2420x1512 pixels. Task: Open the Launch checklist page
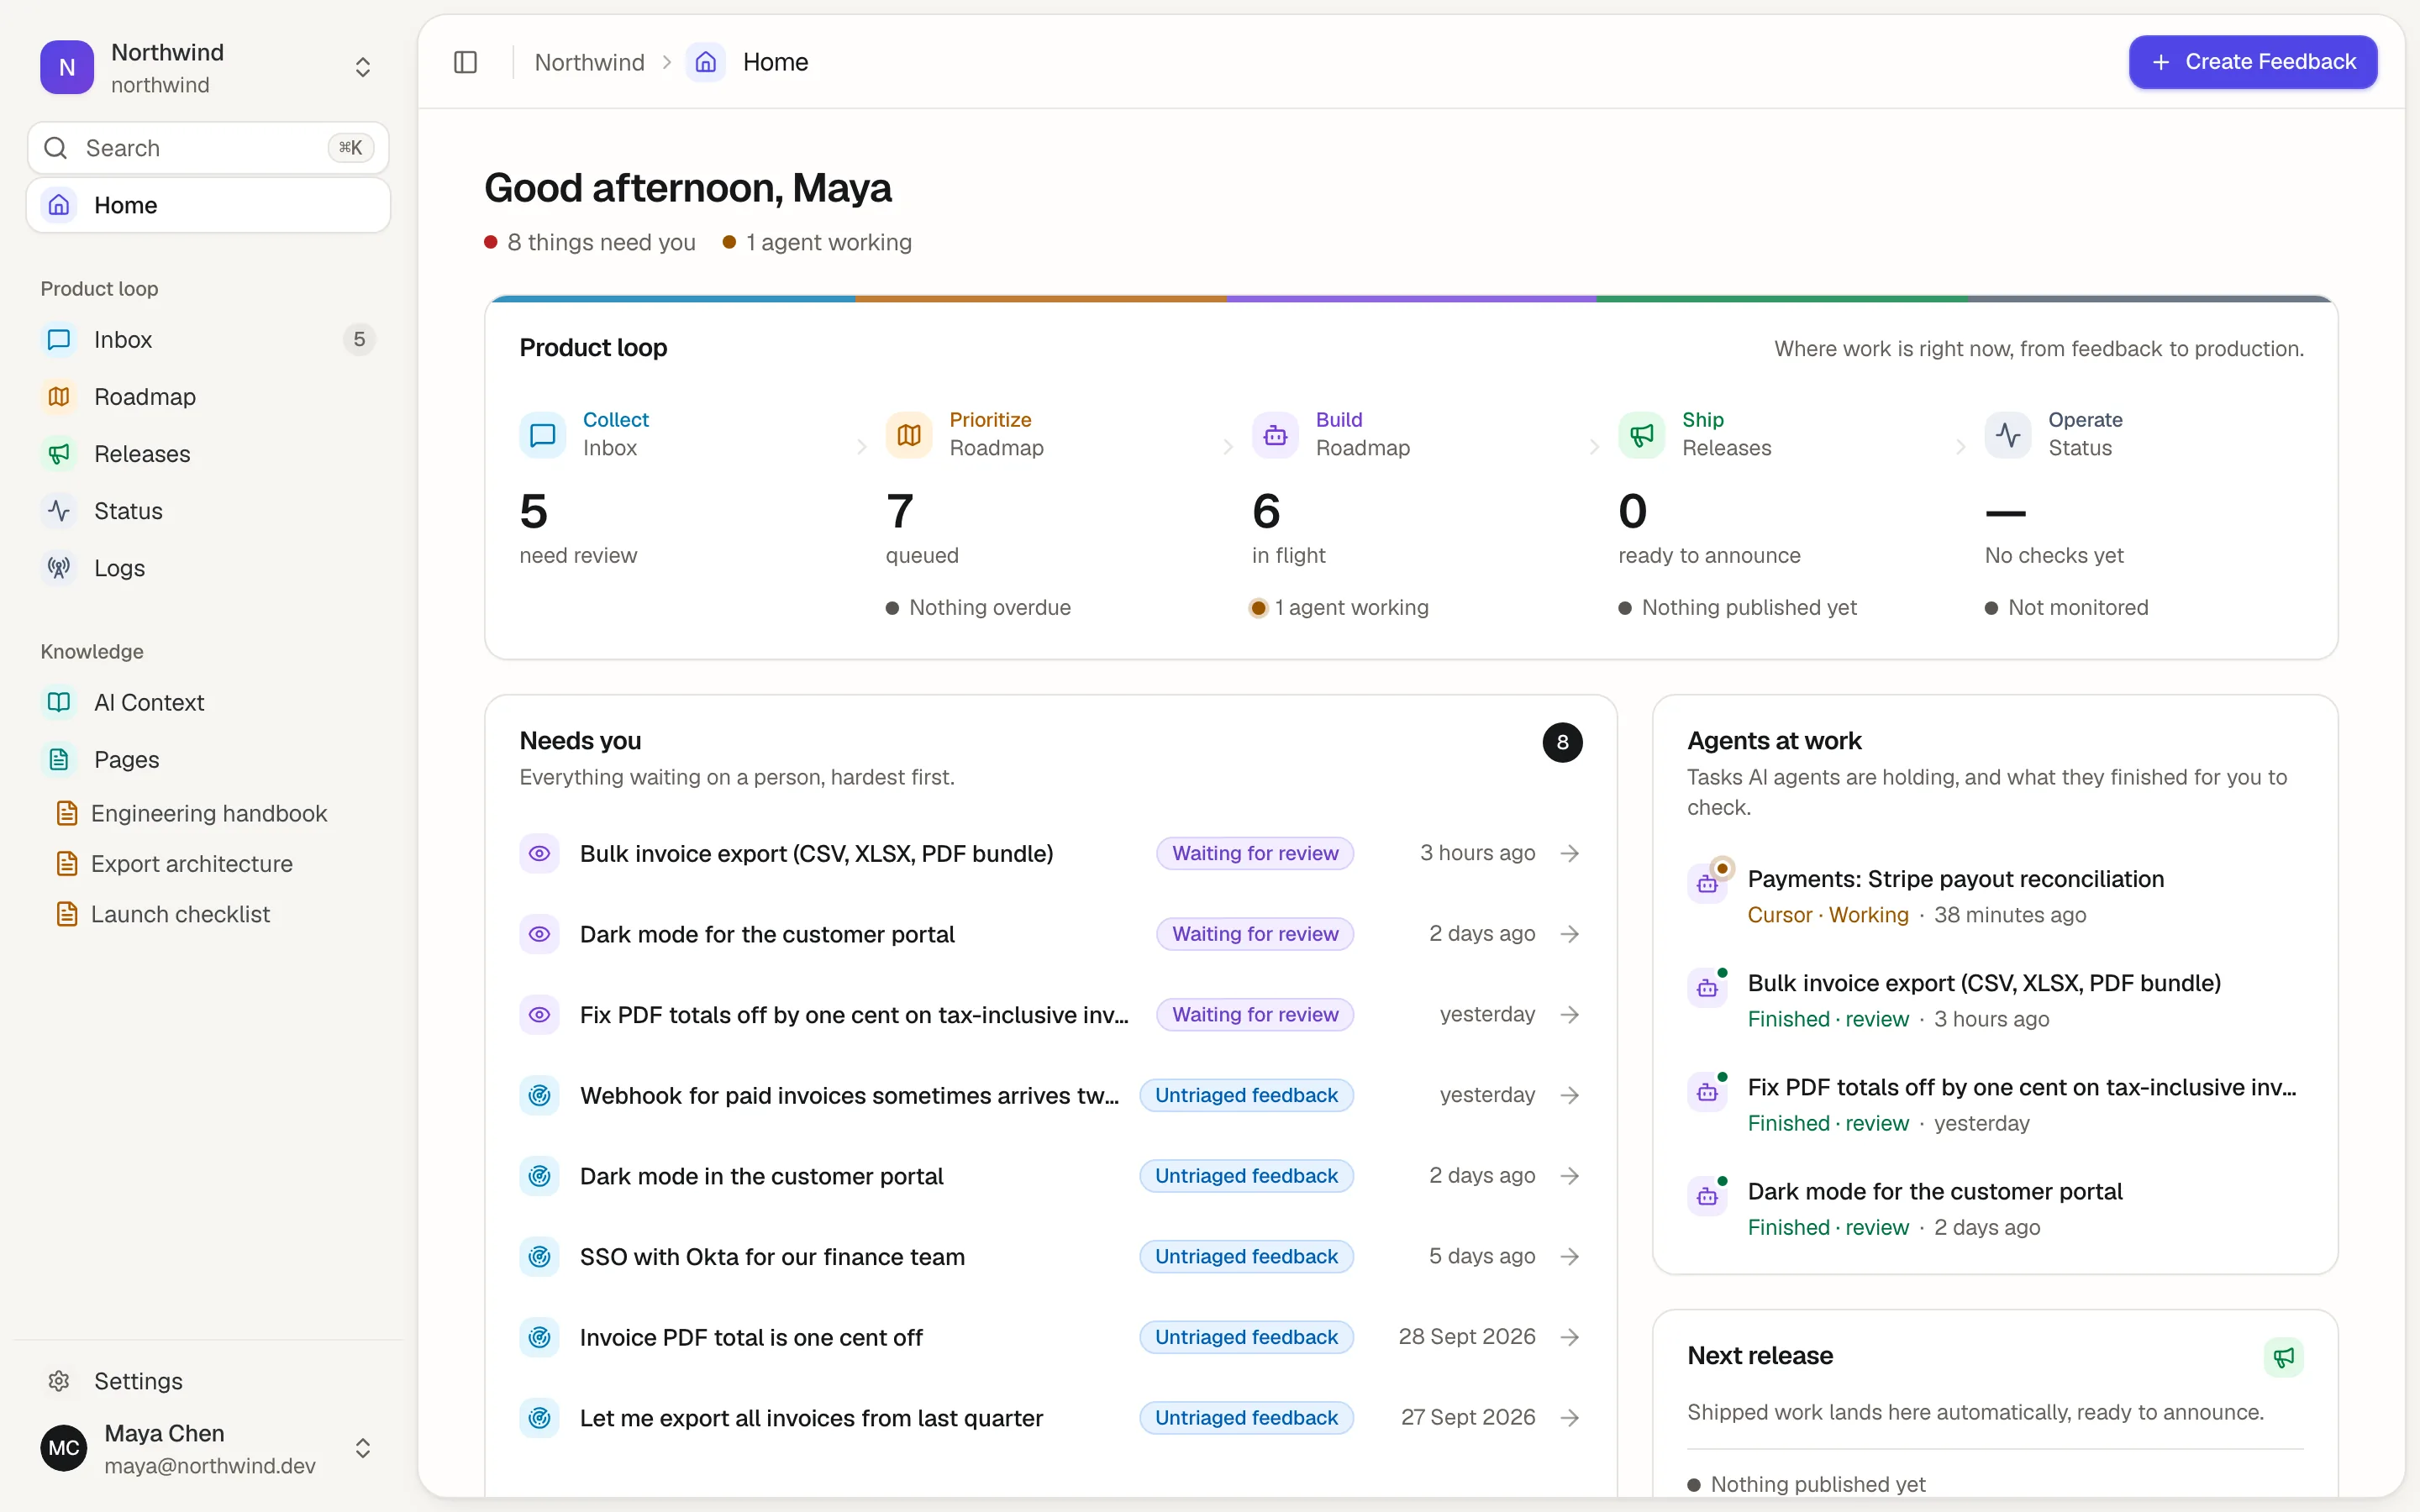click(208, 914)
